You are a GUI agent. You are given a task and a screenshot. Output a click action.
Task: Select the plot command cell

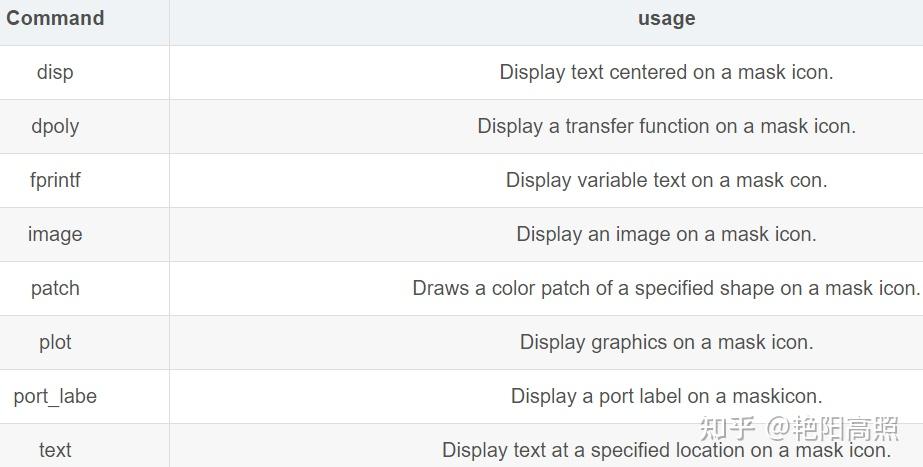pos(55,342)
